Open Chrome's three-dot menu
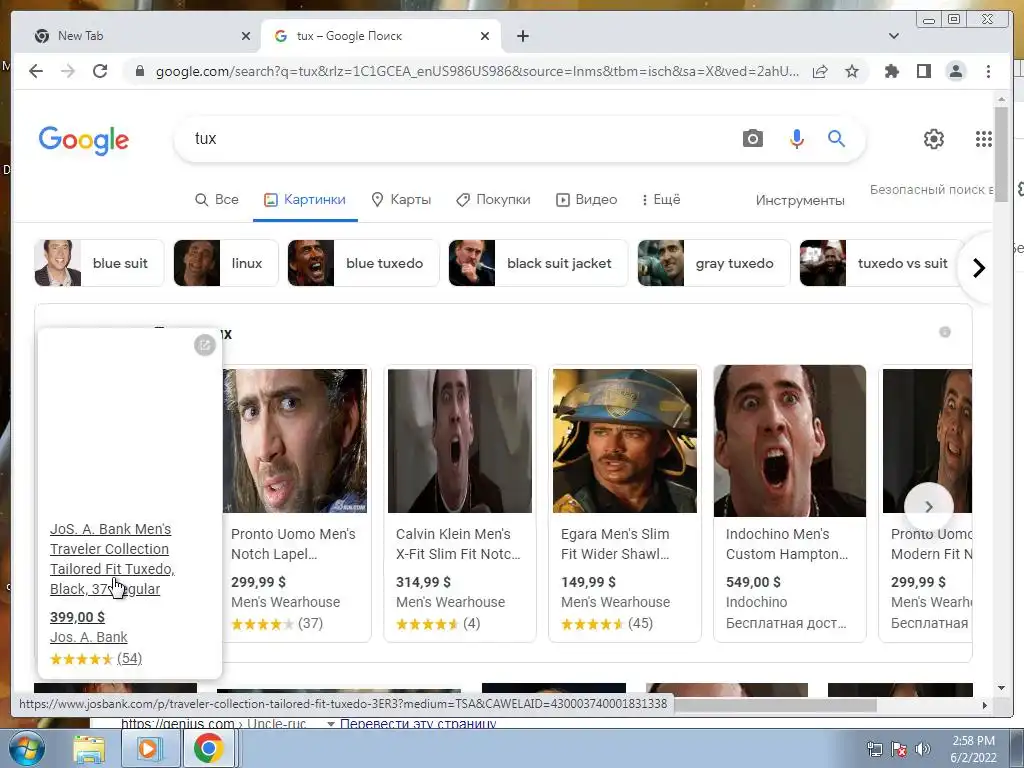 (x=988, y=71)
